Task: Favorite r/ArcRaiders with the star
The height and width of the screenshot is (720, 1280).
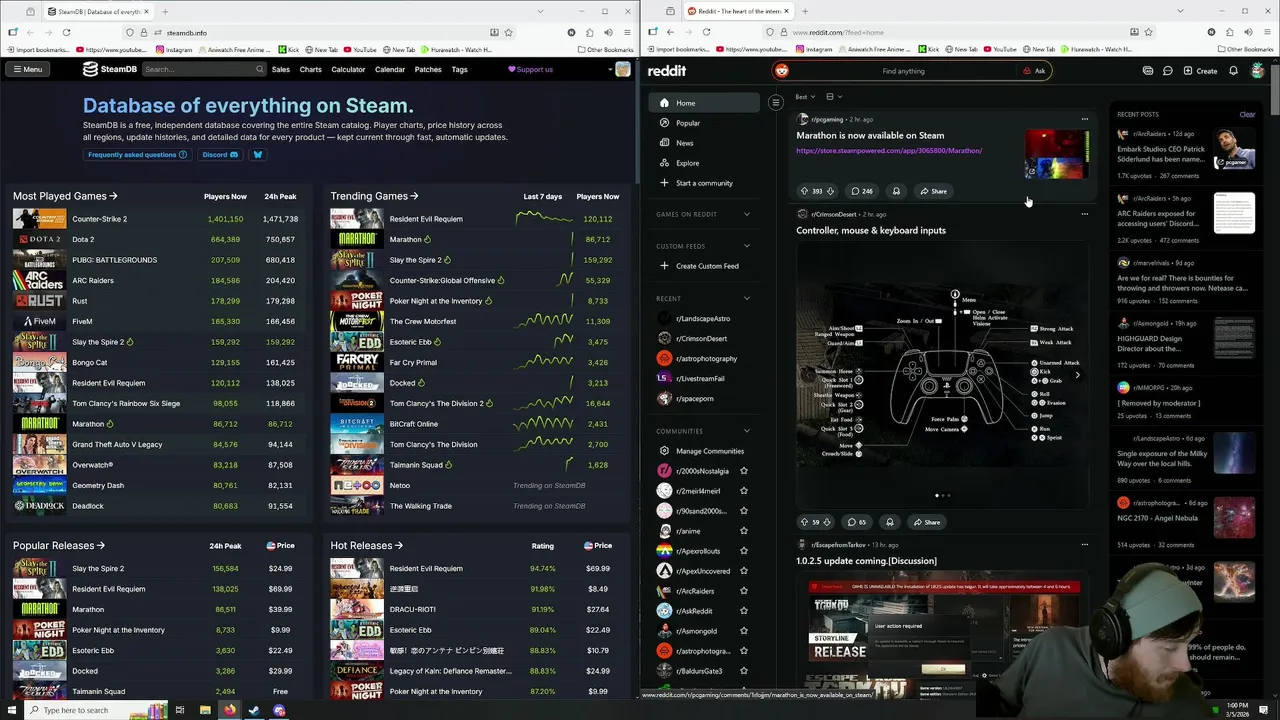Action: 743,591
